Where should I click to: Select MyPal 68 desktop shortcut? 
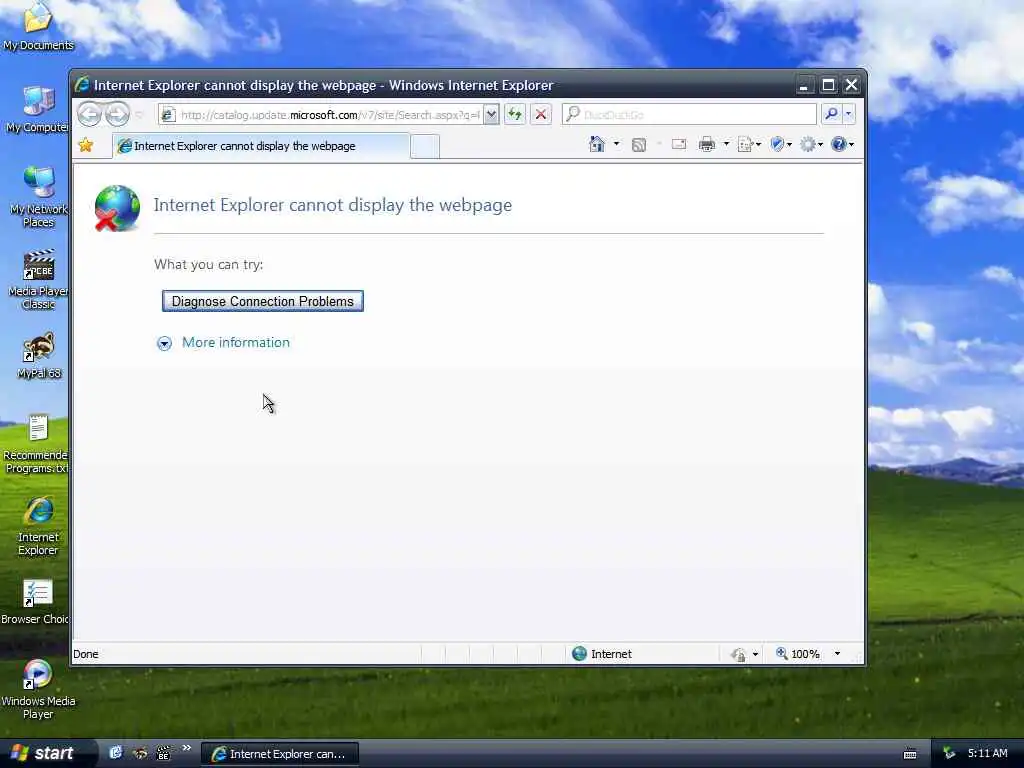click(38, 355)
